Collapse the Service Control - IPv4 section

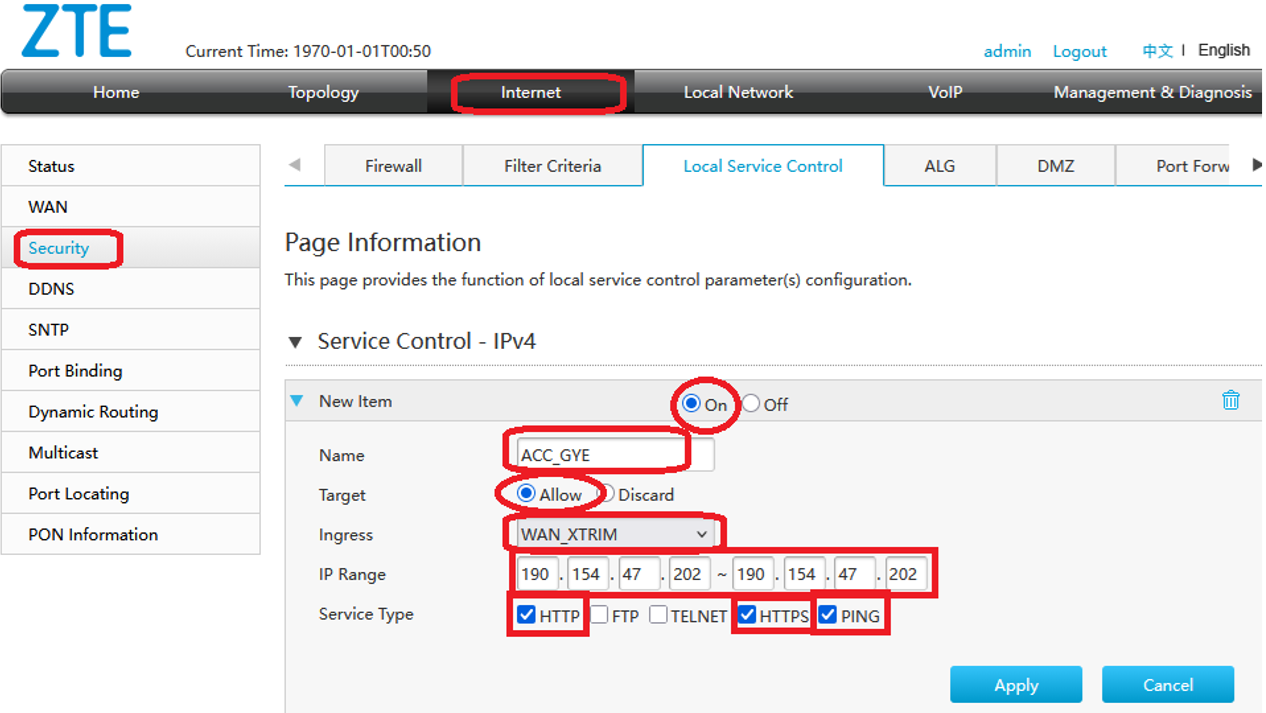pos(295,342)
